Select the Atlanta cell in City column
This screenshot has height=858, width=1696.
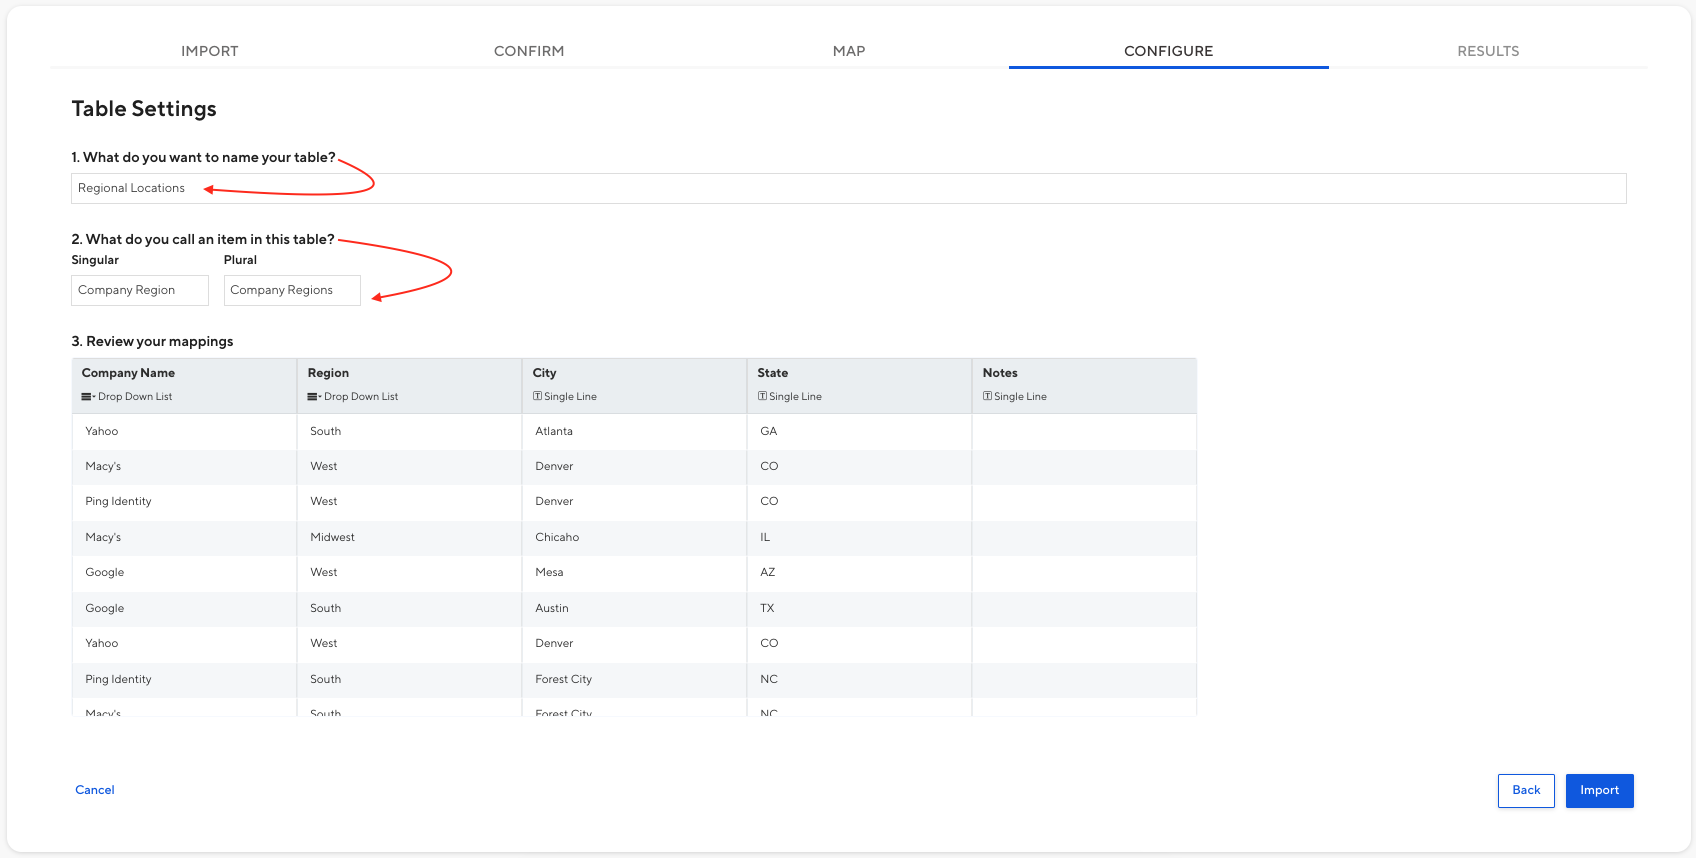554,431
